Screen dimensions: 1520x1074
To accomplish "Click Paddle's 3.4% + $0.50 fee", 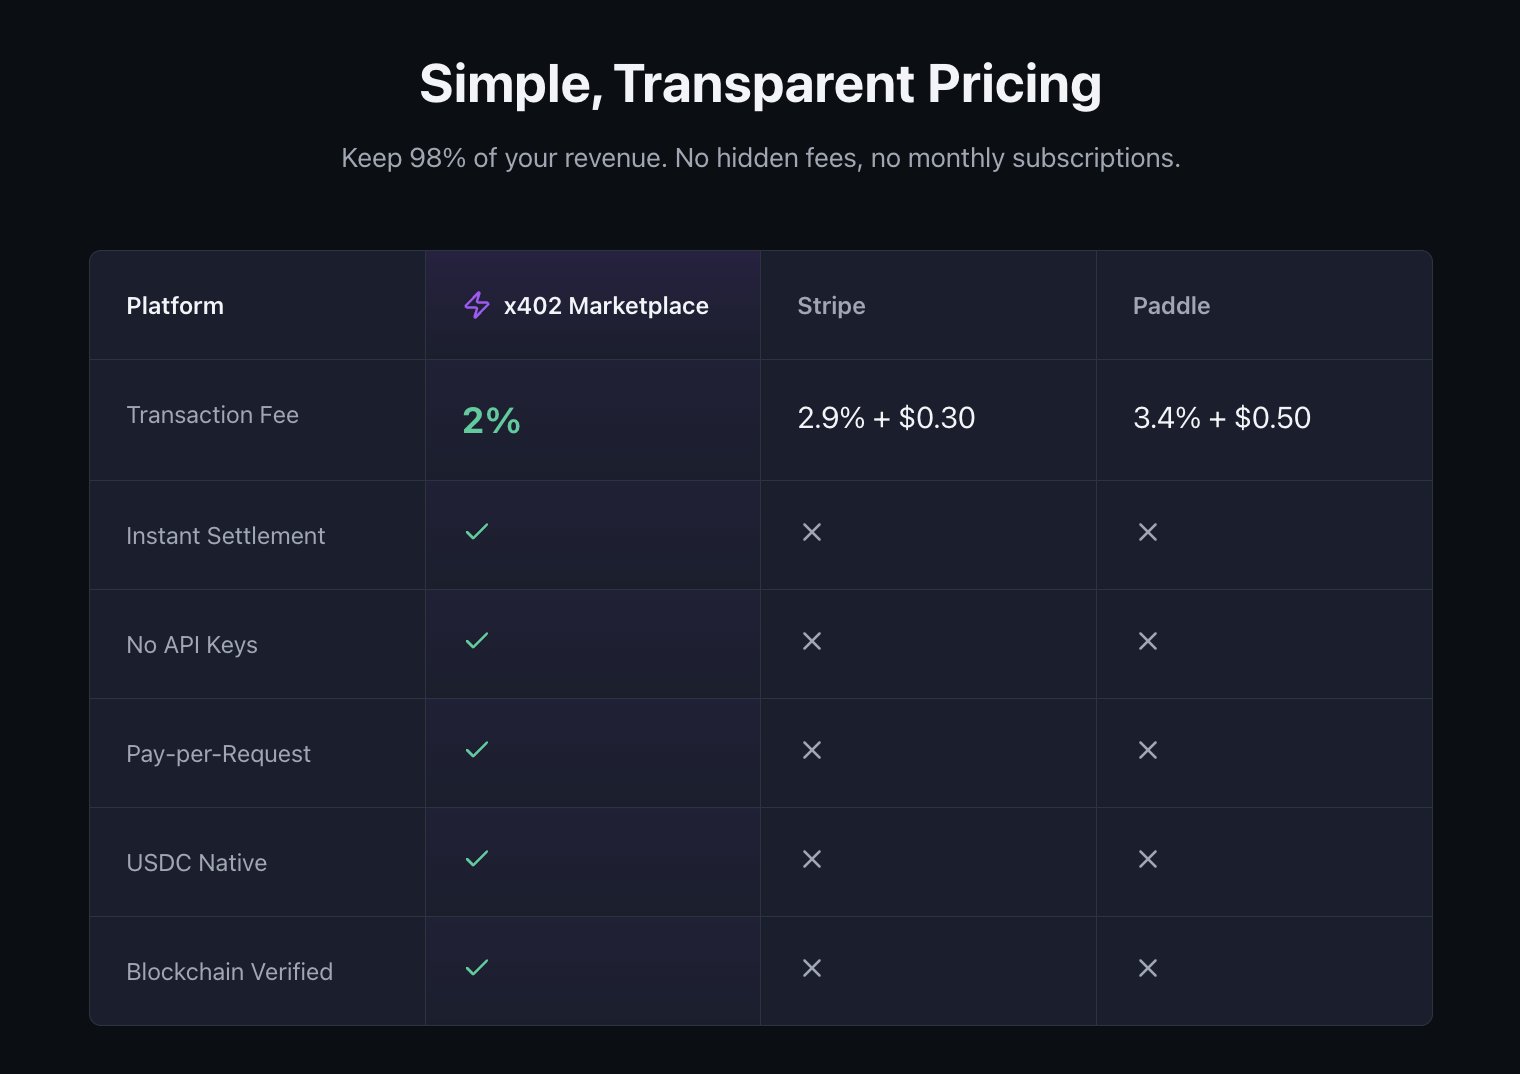I will (1221, 418).
